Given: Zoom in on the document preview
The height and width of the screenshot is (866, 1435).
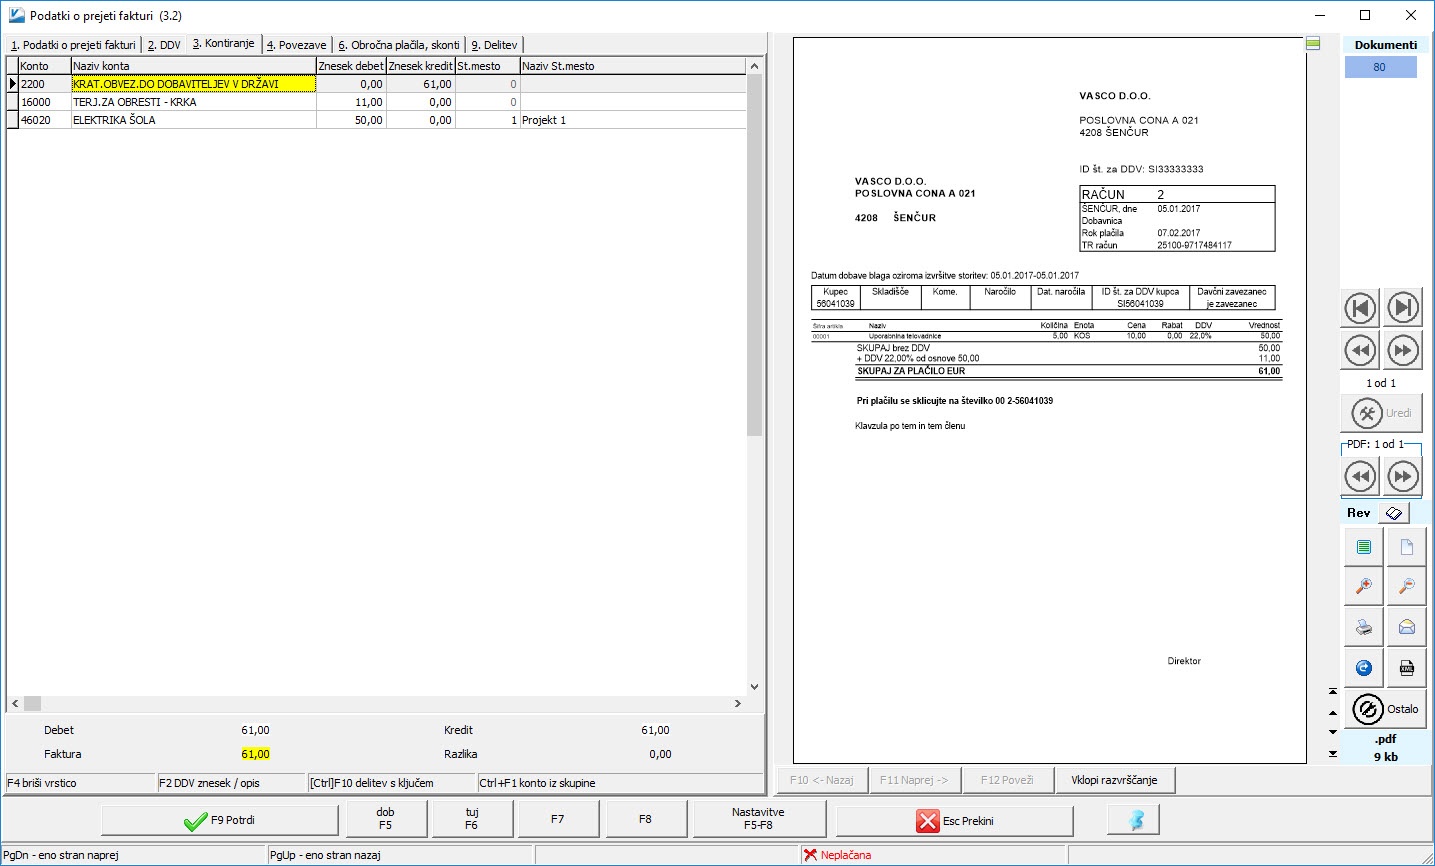Looking at the screenshot, I should click(x=1363, y=587).
